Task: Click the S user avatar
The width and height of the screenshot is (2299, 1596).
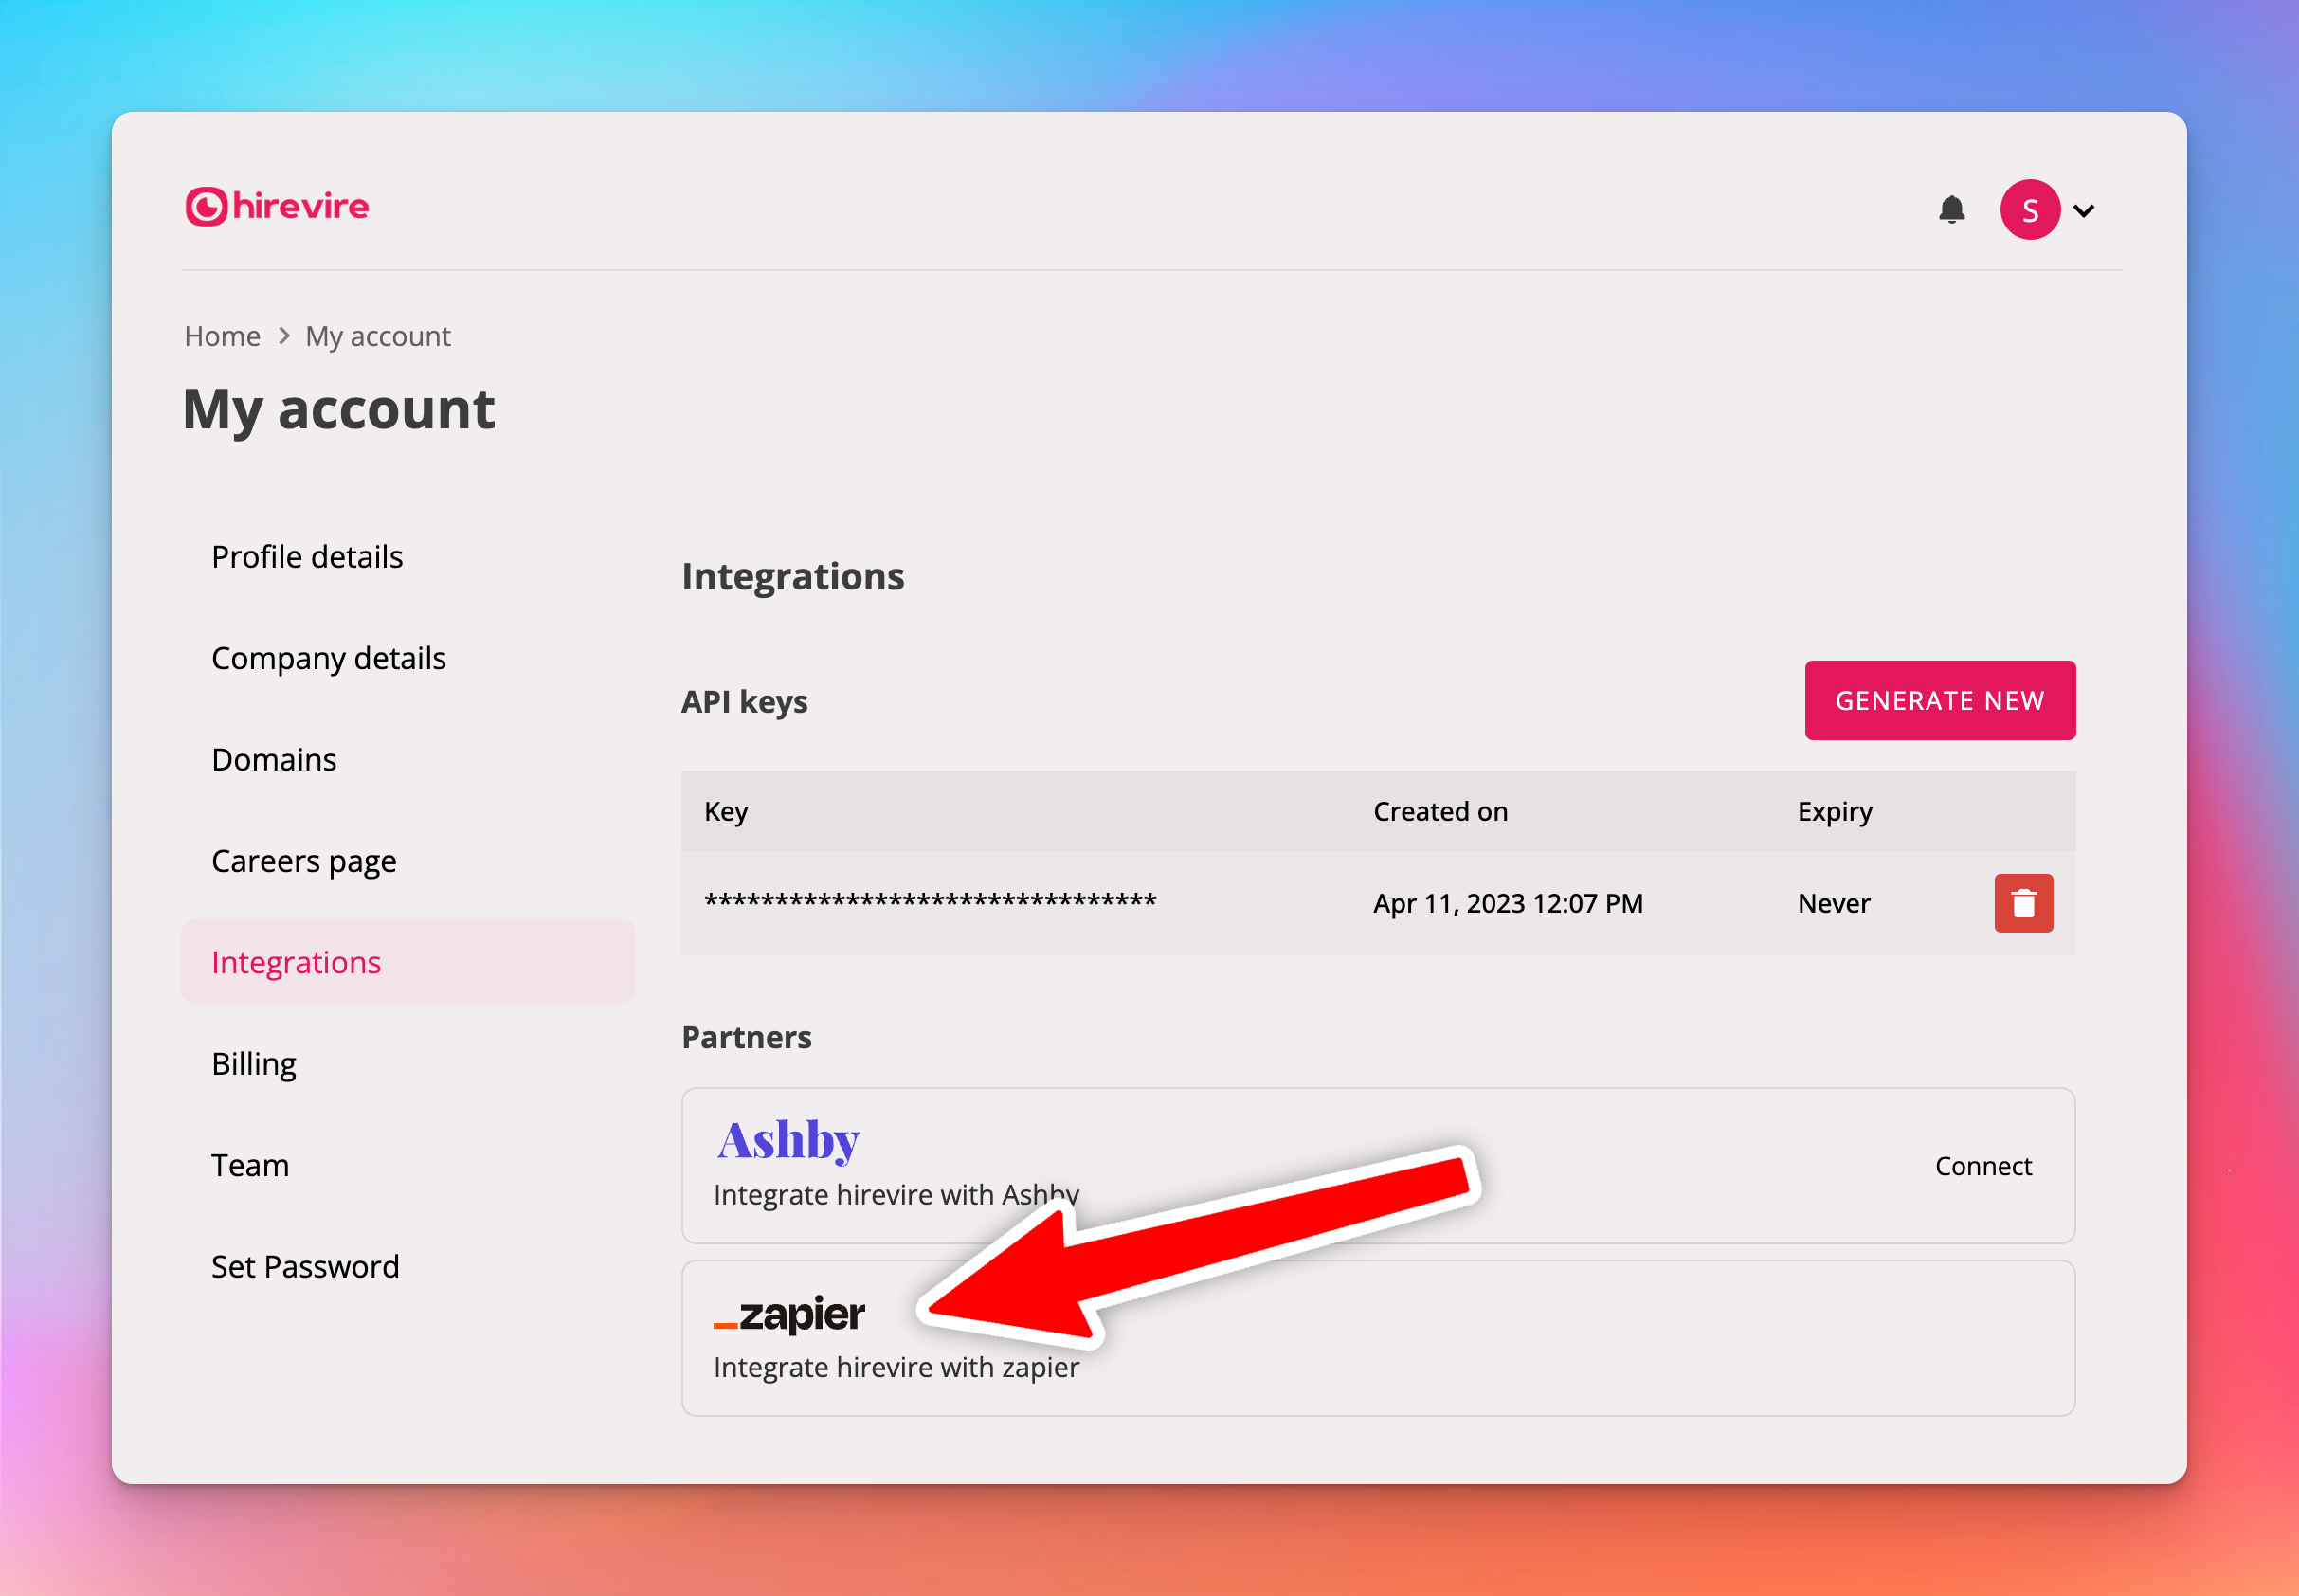Action: click(x=2029, y=210)
